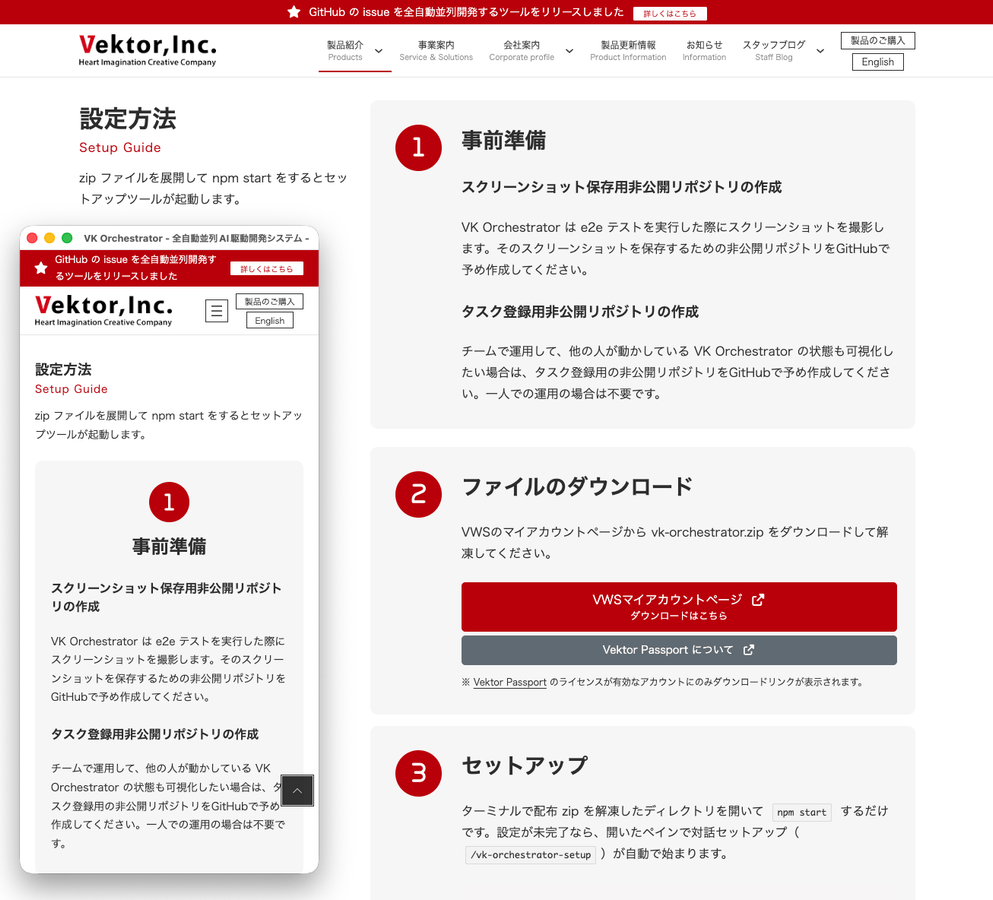Click Setup Guide text in VK Orchestrator window
The width and height of the screenshot is (993, 900).
pos(71,389)
